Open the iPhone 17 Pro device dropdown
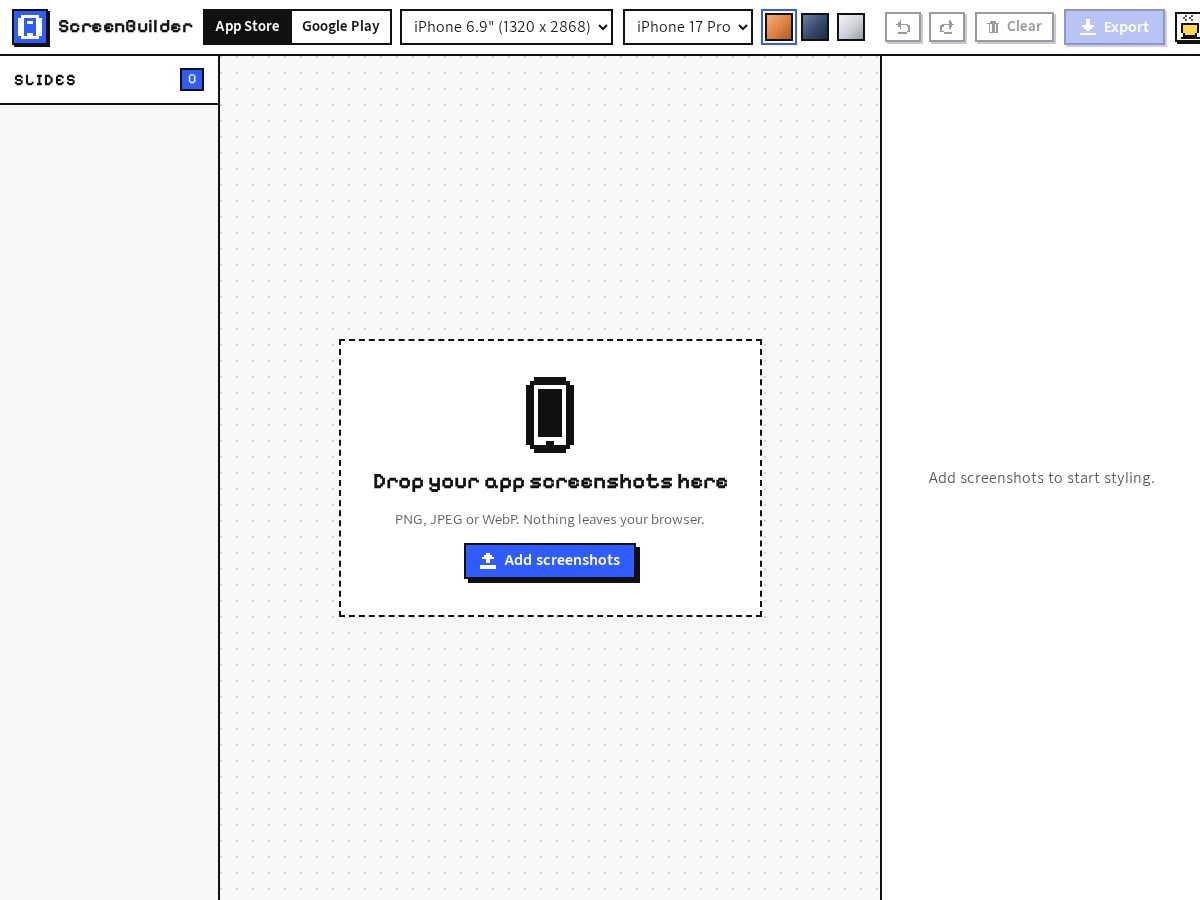This screenshot has width=1200, height=900. [688, 27]
